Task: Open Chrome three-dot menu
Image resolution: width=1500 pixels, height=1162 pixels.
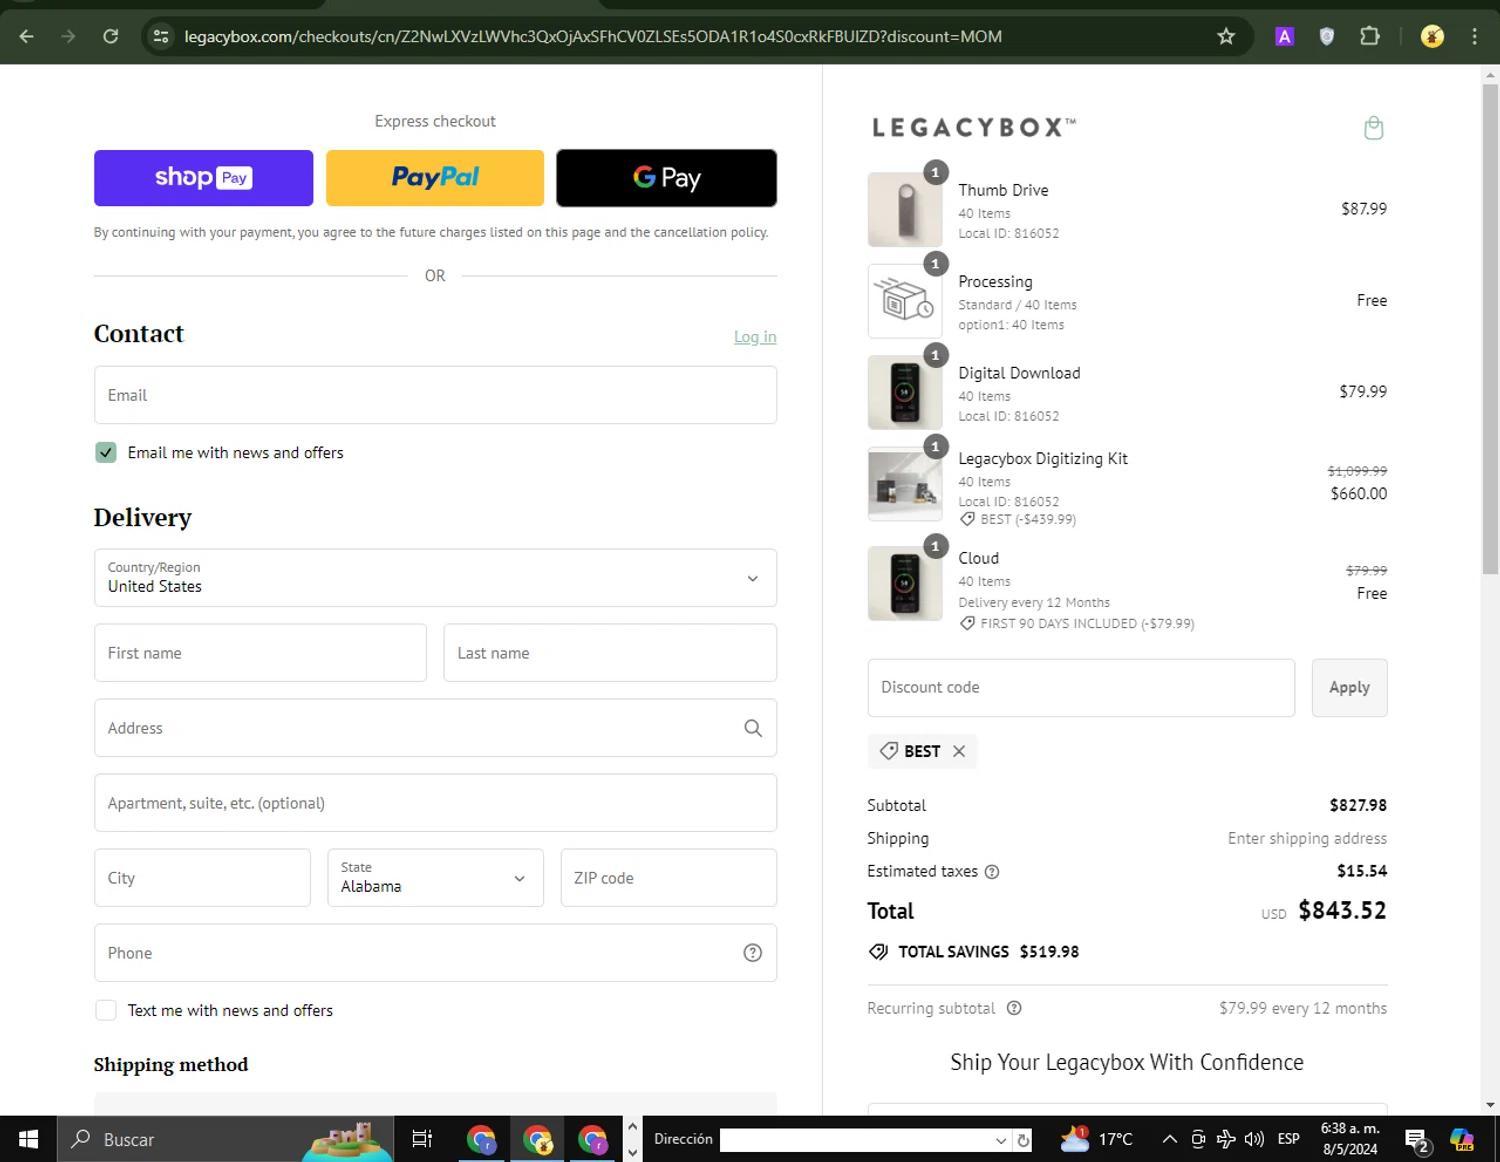Action: 1474,36
